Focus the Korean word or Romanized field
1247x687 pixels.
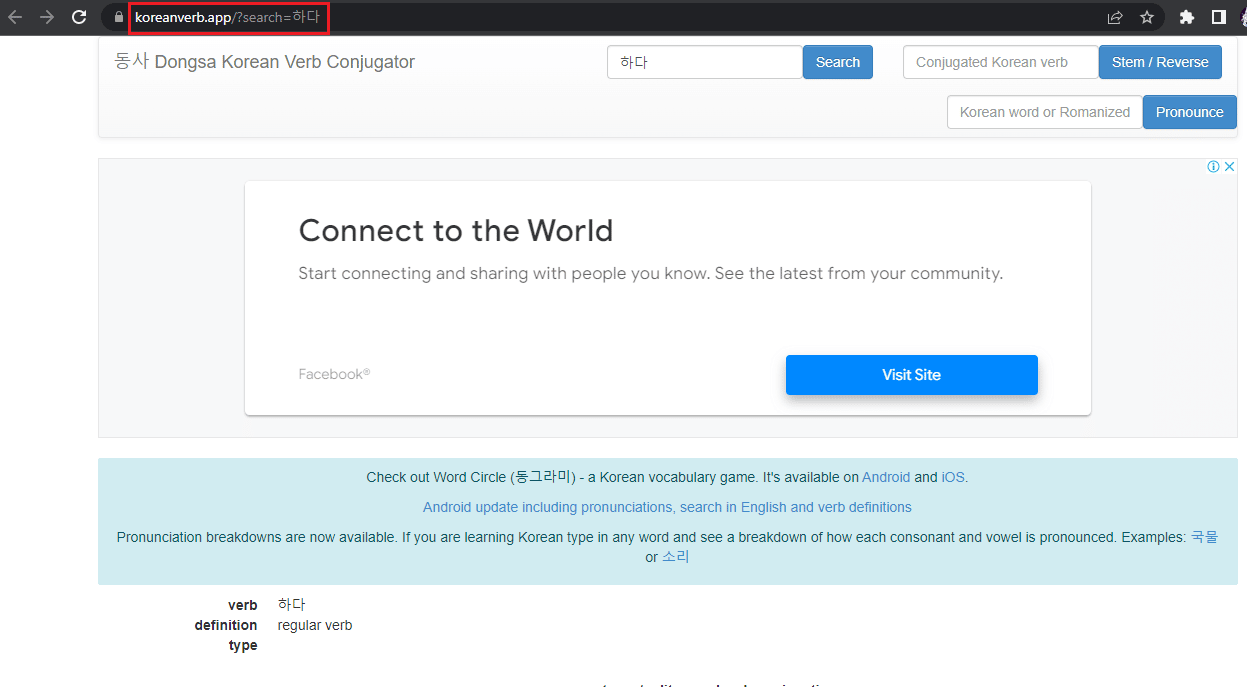click(1045, 112)
